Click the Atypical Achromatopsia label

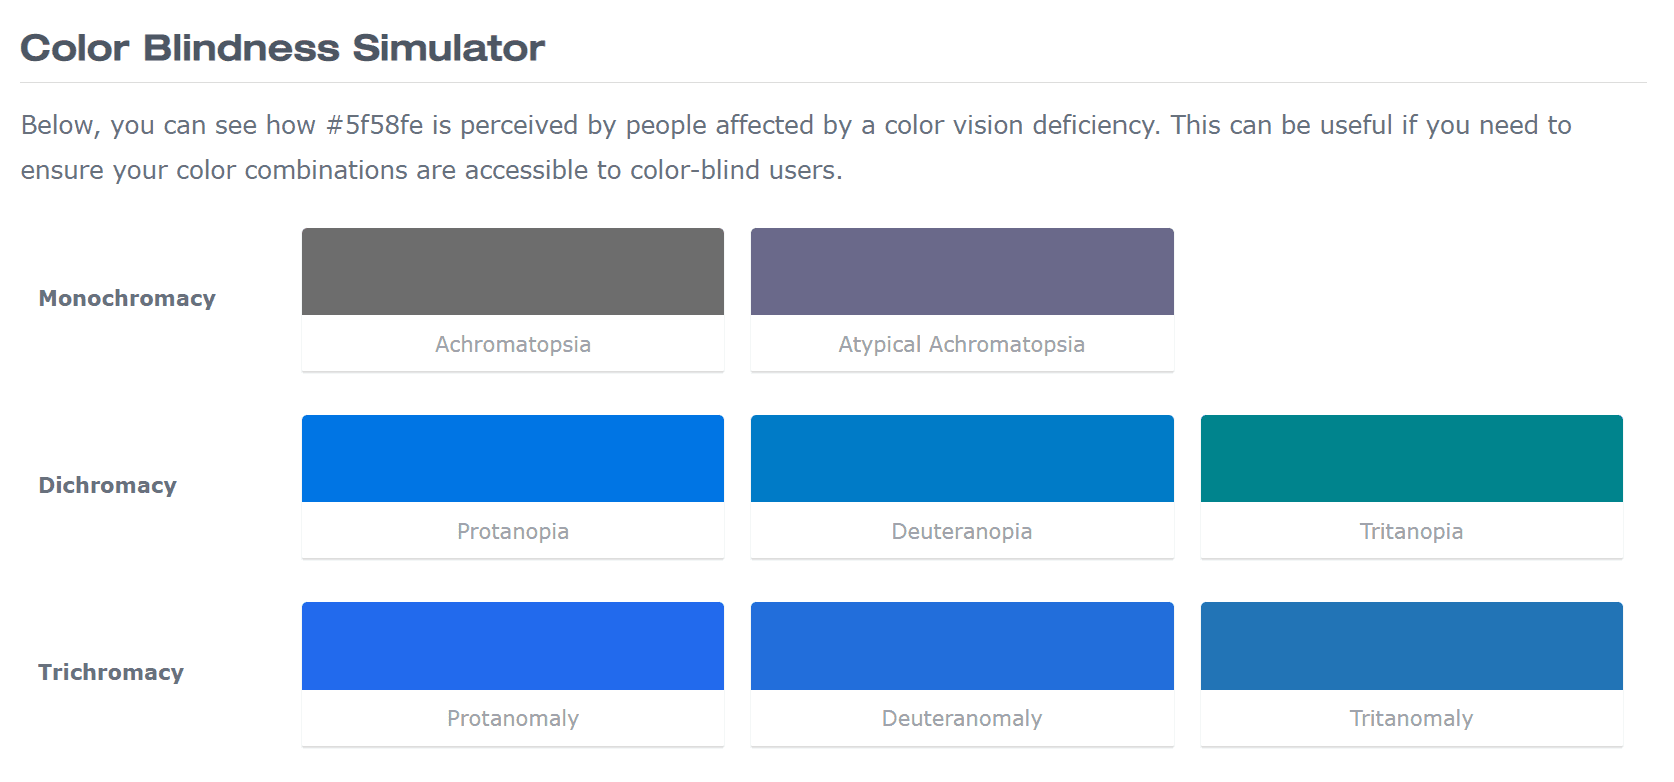pyautogui.click(x=962, y=344)
